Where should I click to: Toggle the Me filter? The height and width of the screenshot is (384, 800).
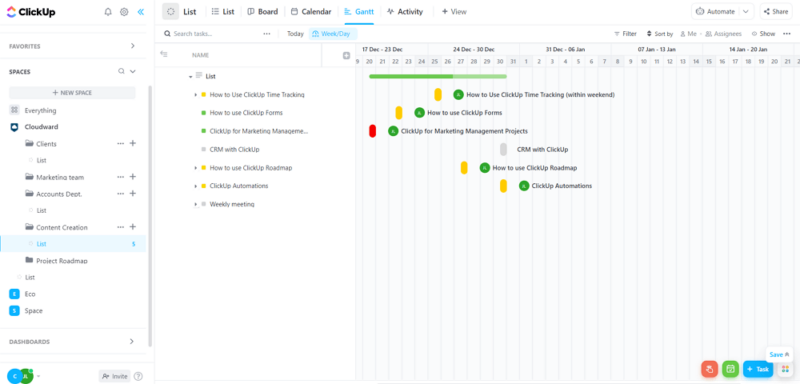click(688, 34)
